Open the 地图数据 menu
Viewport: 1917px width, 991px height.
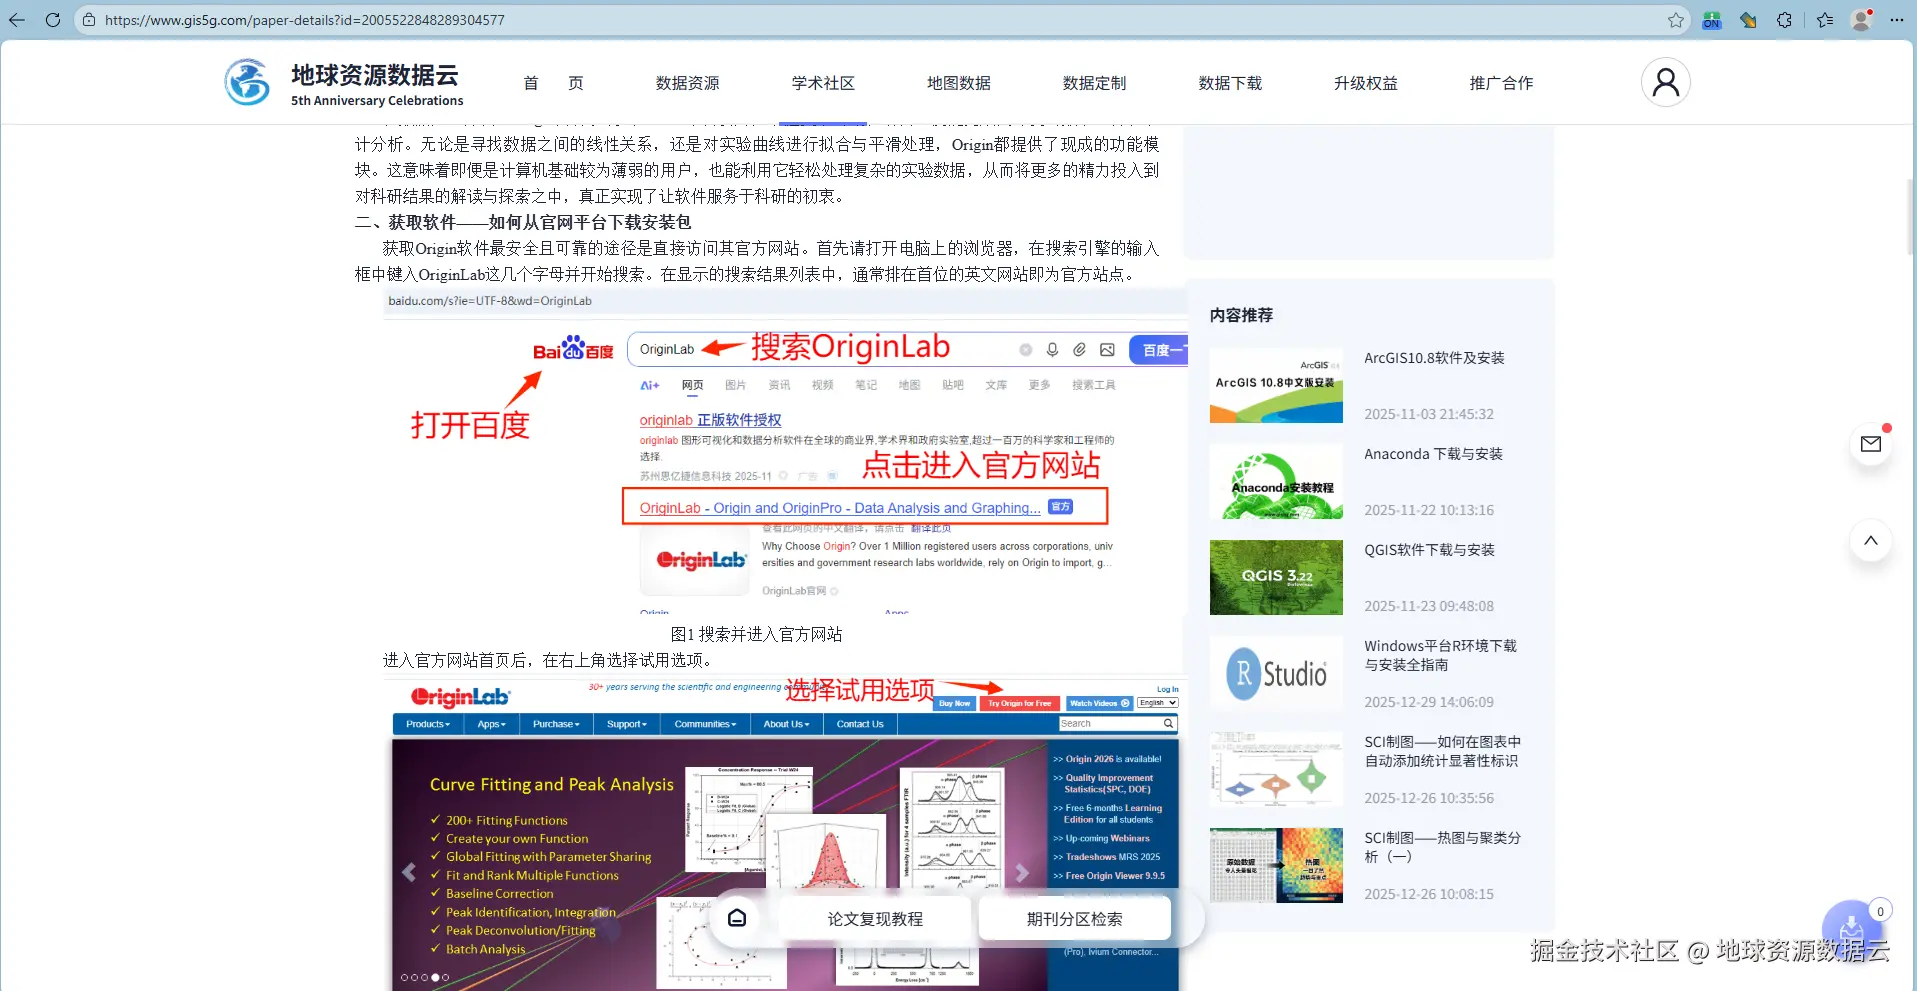pos(959,83)
